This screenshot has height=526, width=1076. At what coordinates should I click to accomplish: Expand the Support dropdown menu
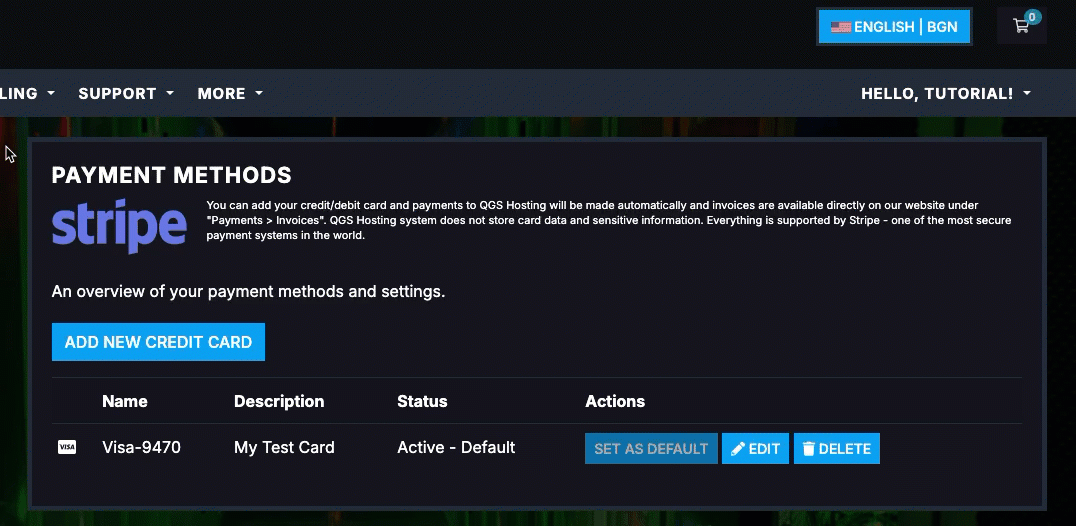126,93
